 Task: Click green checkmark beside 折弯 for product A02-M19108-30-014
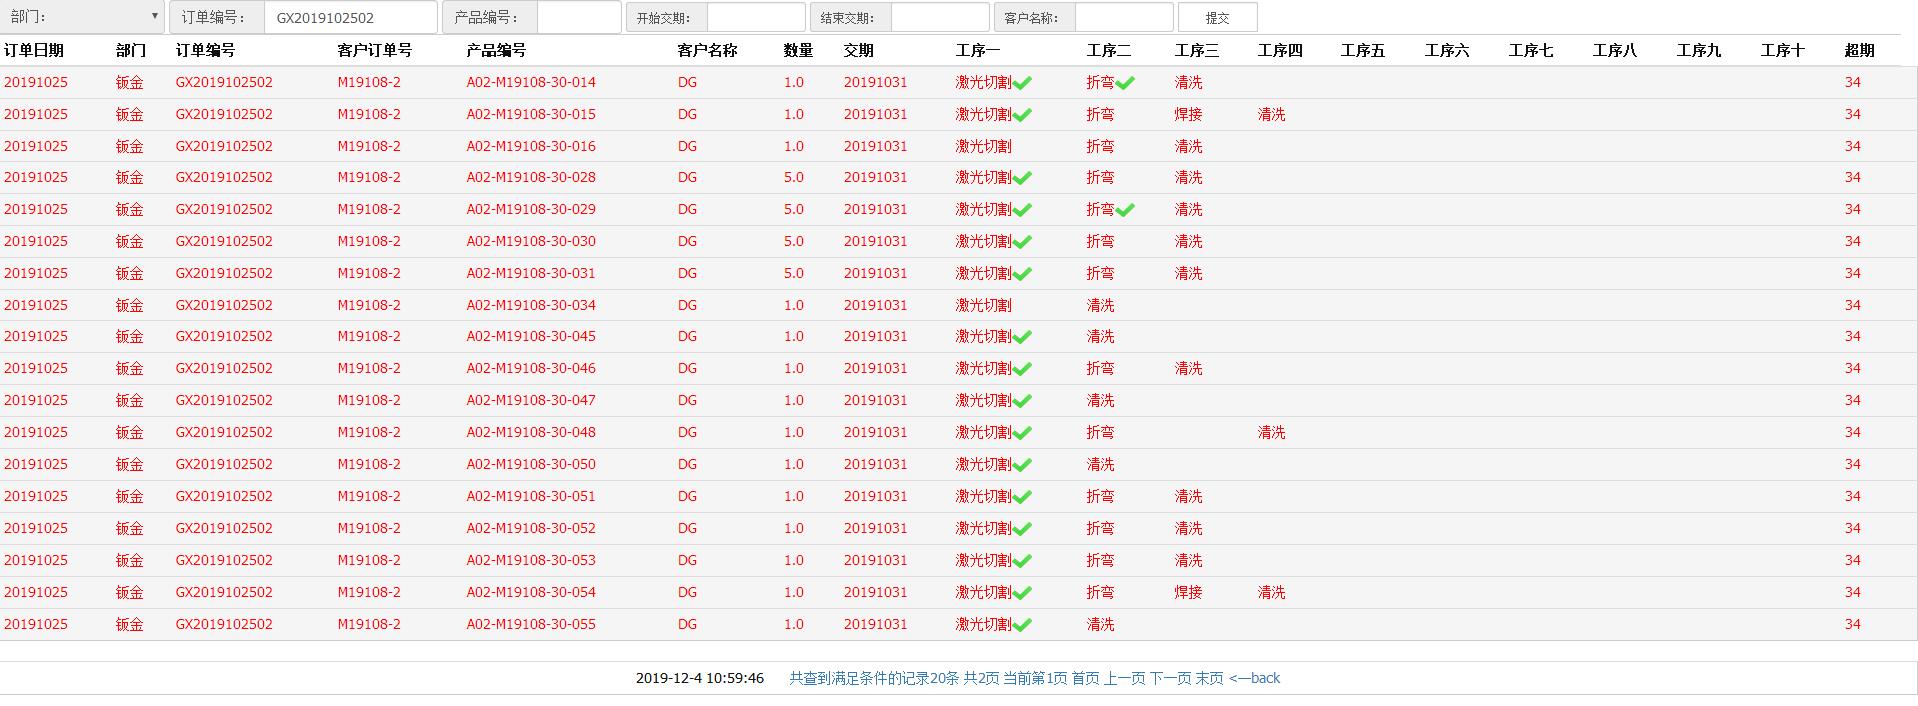point(1125,83)
